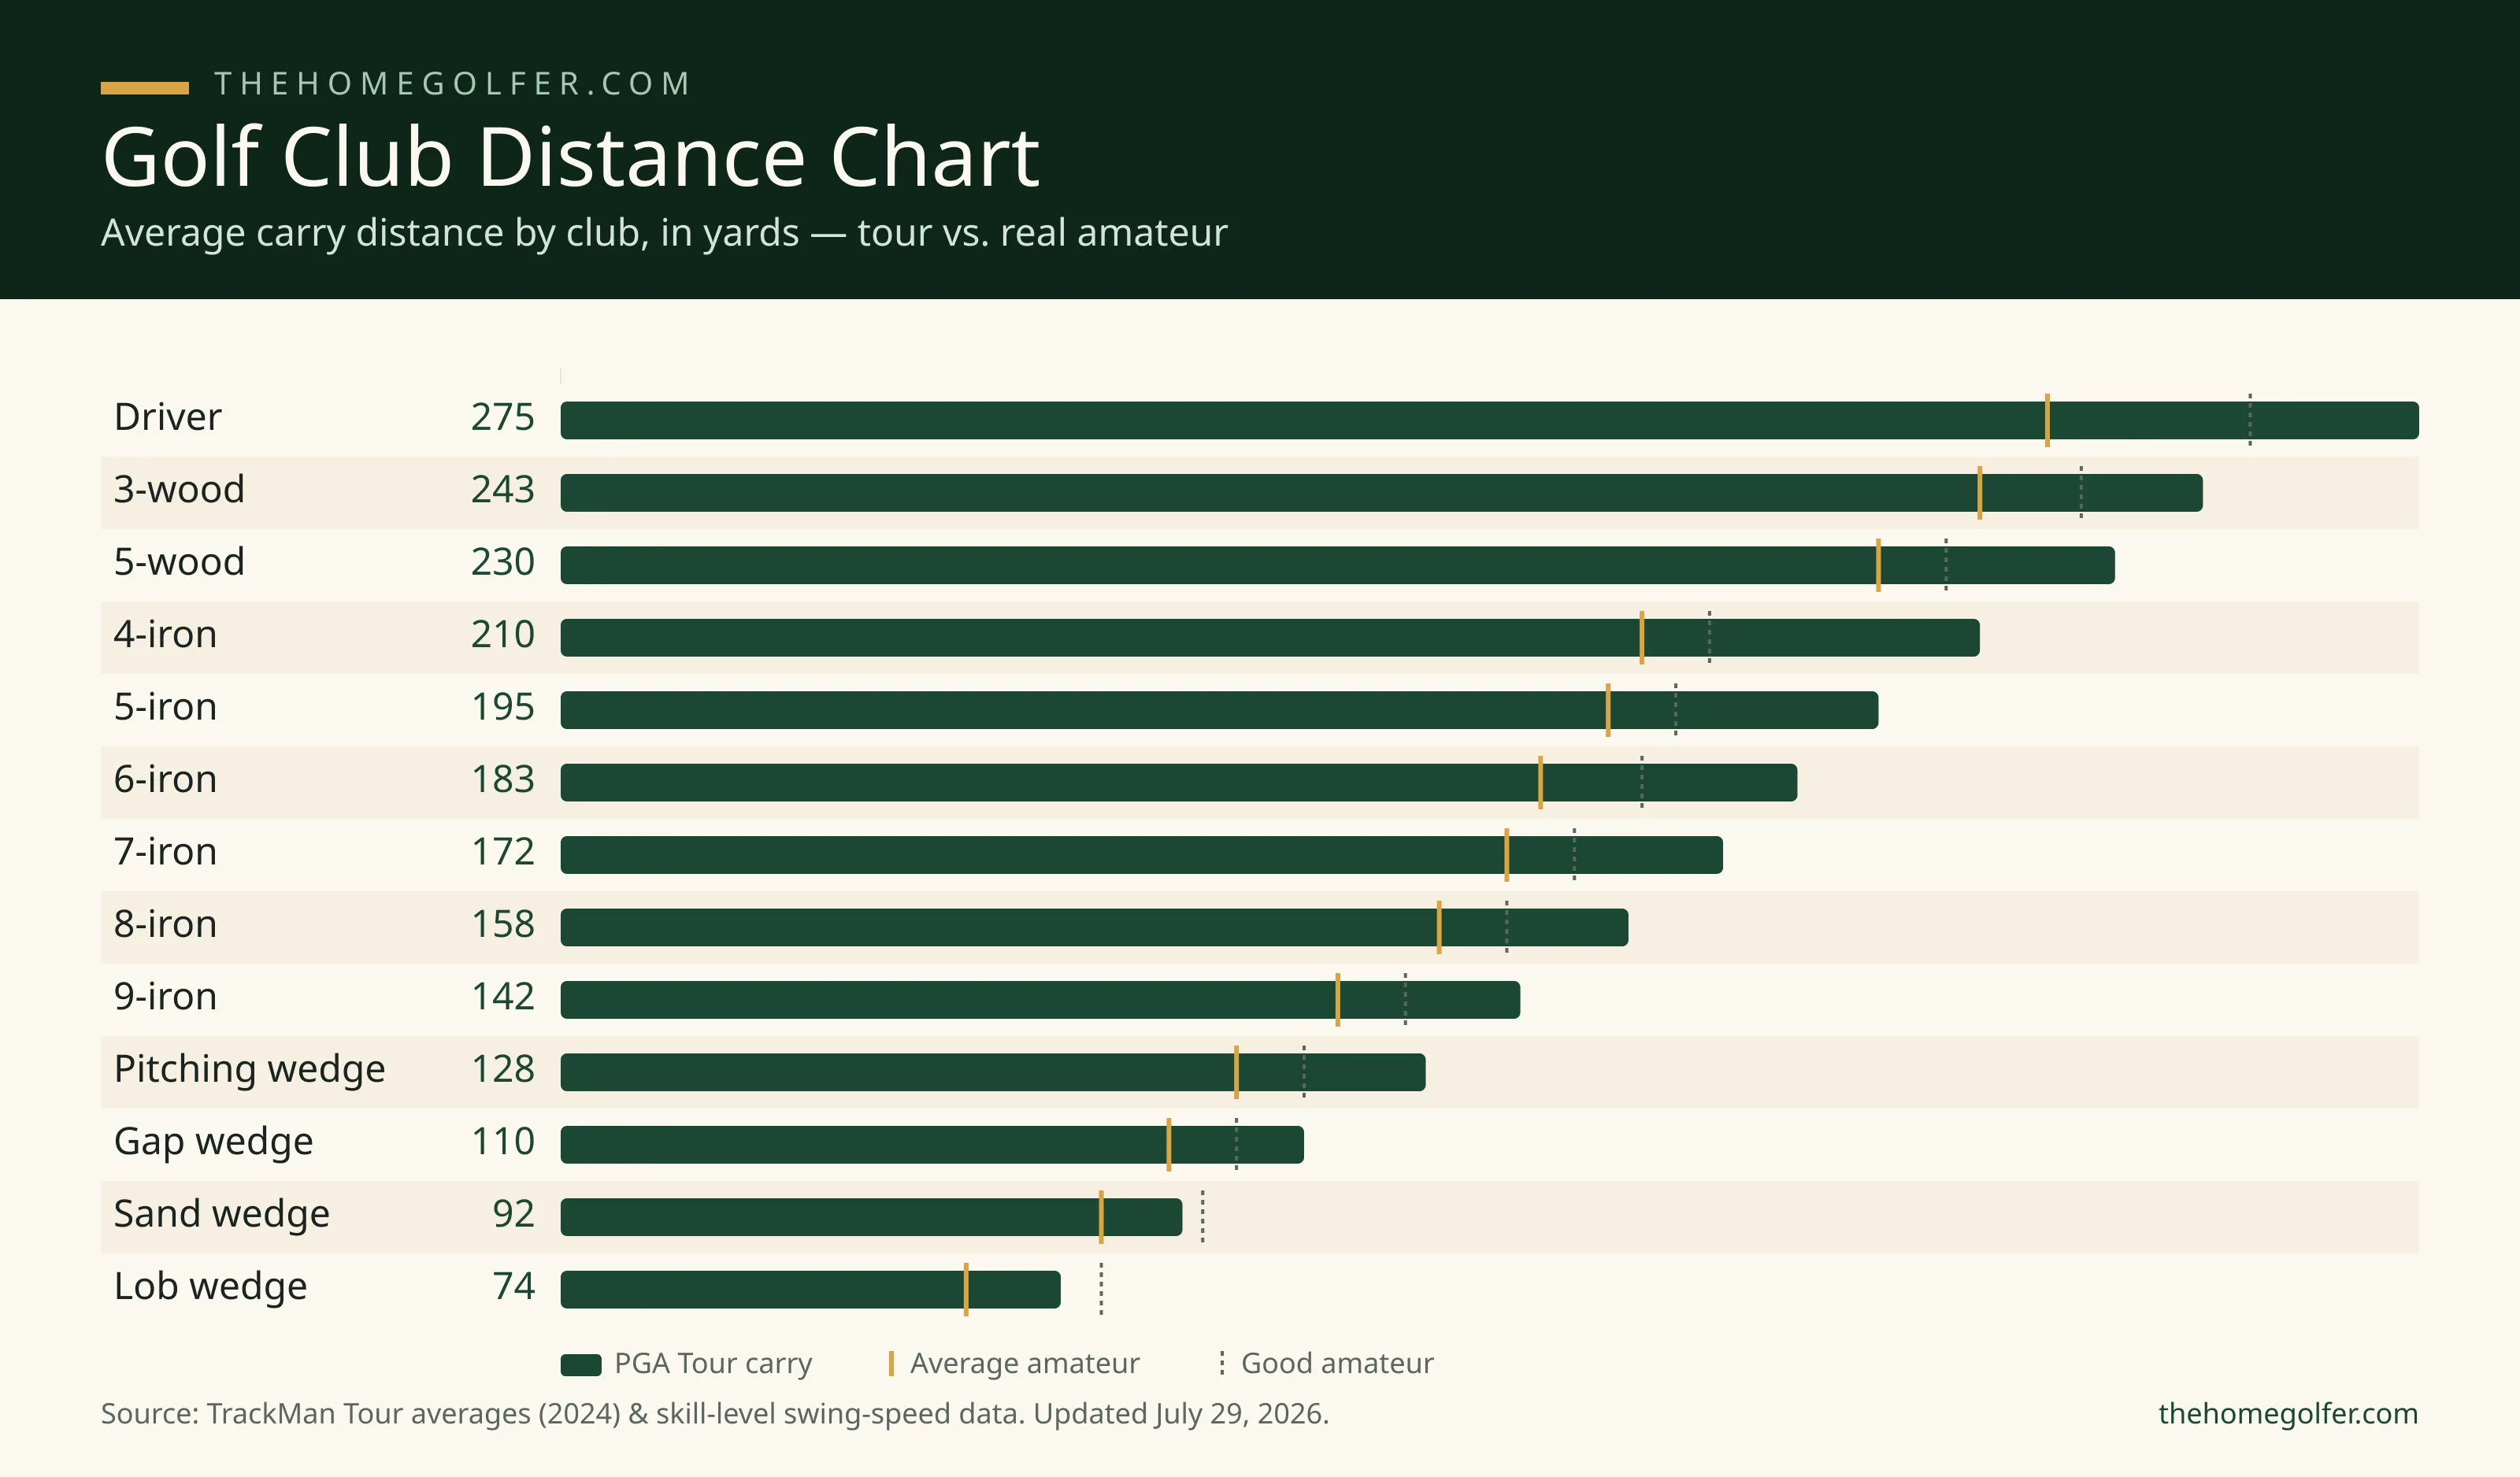Select the 7-iron row label

point(165,852)
